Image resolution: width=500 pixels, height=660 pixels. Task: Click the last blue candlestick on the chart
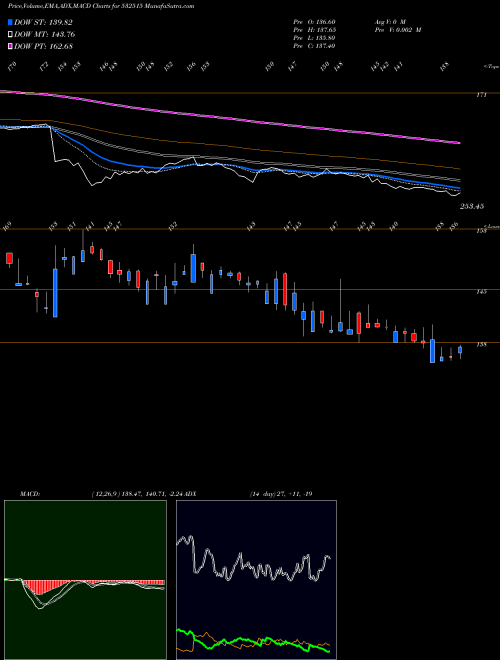(x=460, y=350)
